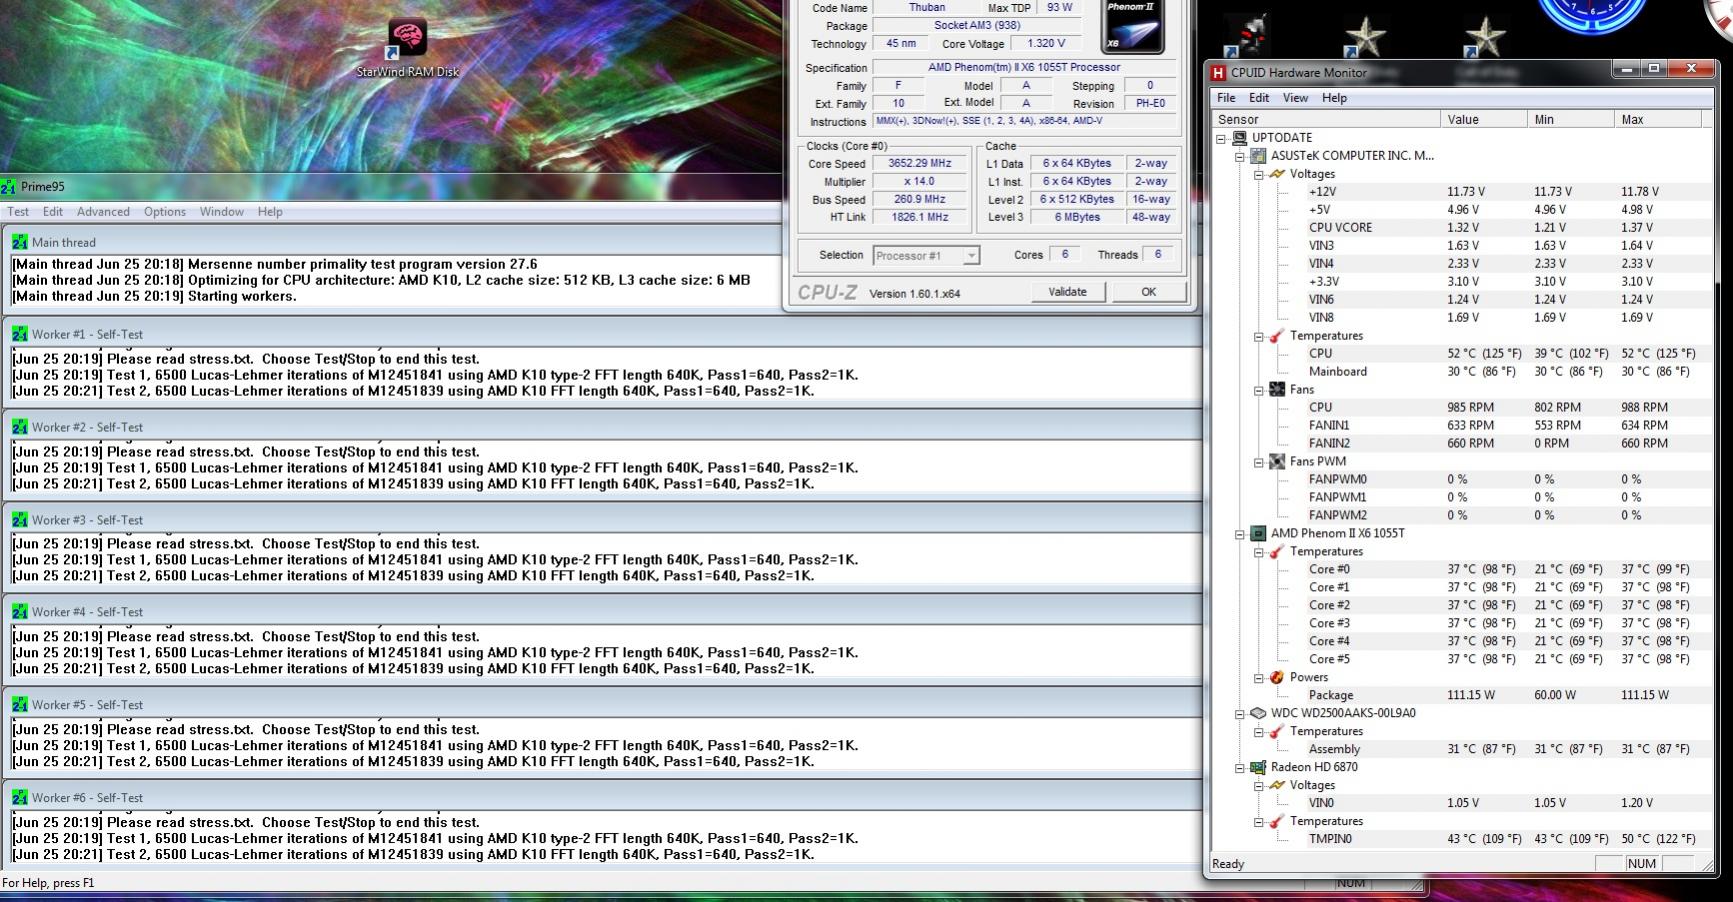
Task: Click the Powers icon
Action: pos(1277,677)
